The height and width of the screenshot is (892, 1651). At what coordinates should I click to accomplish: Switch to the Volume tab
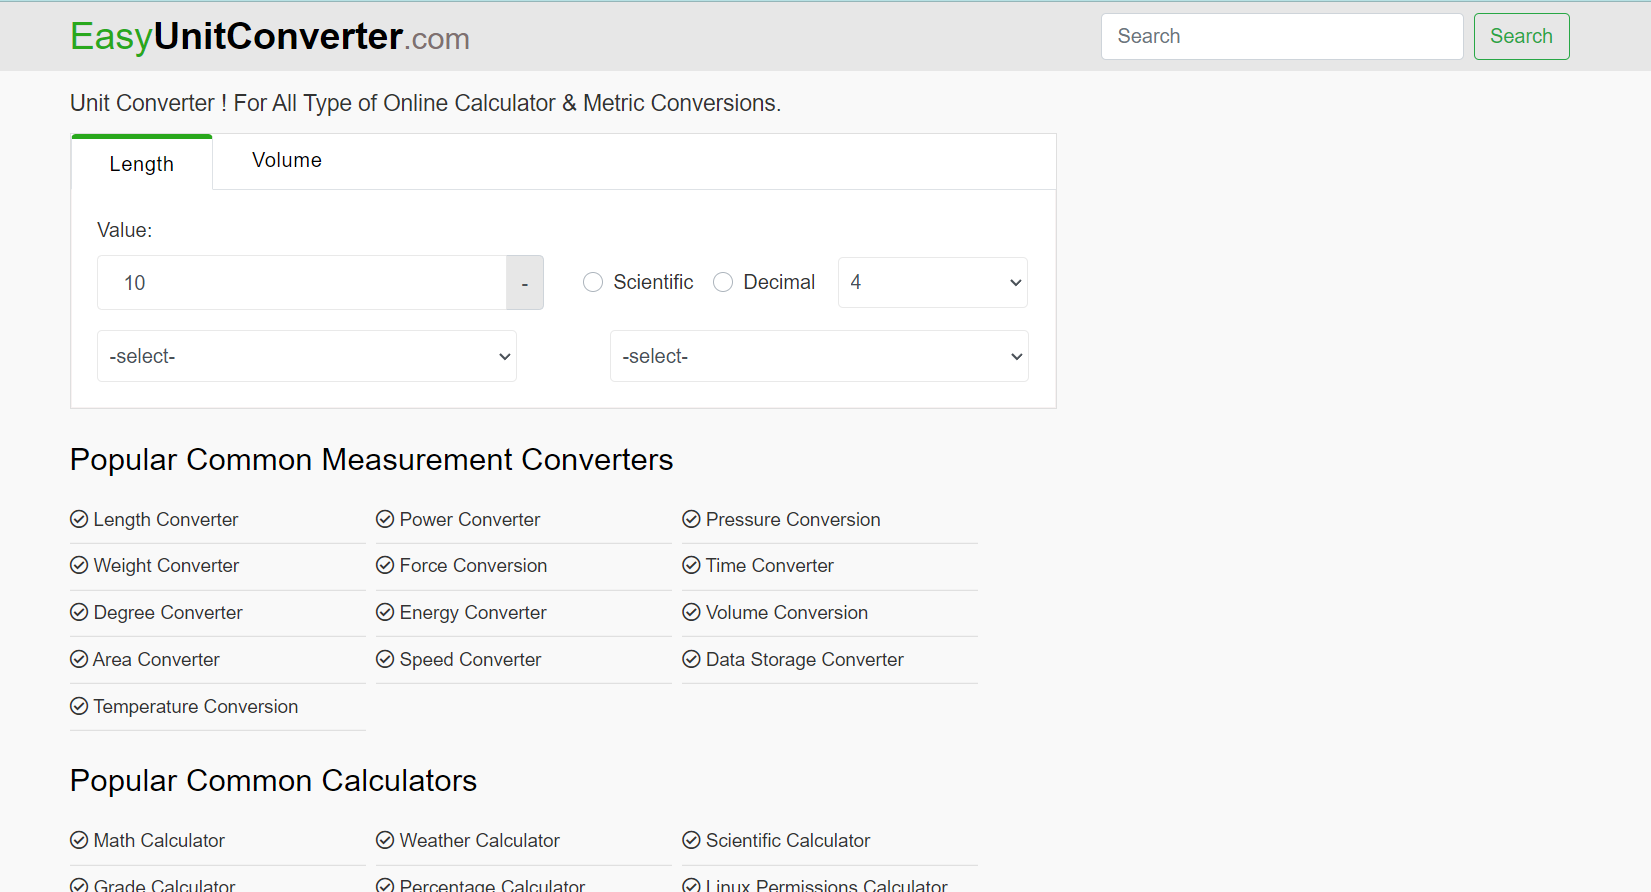coord(287,160)
